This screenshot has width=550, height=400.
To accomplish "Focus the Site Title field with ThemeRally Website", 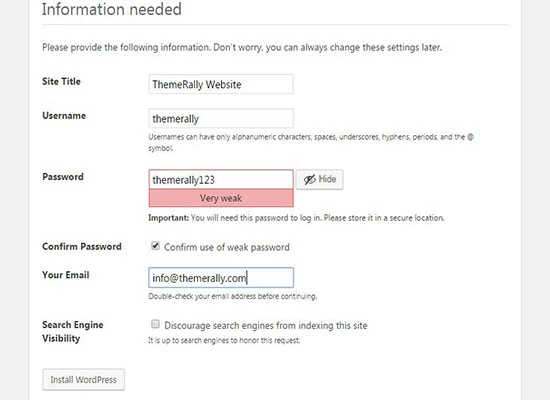I will (x=221, y=84).
